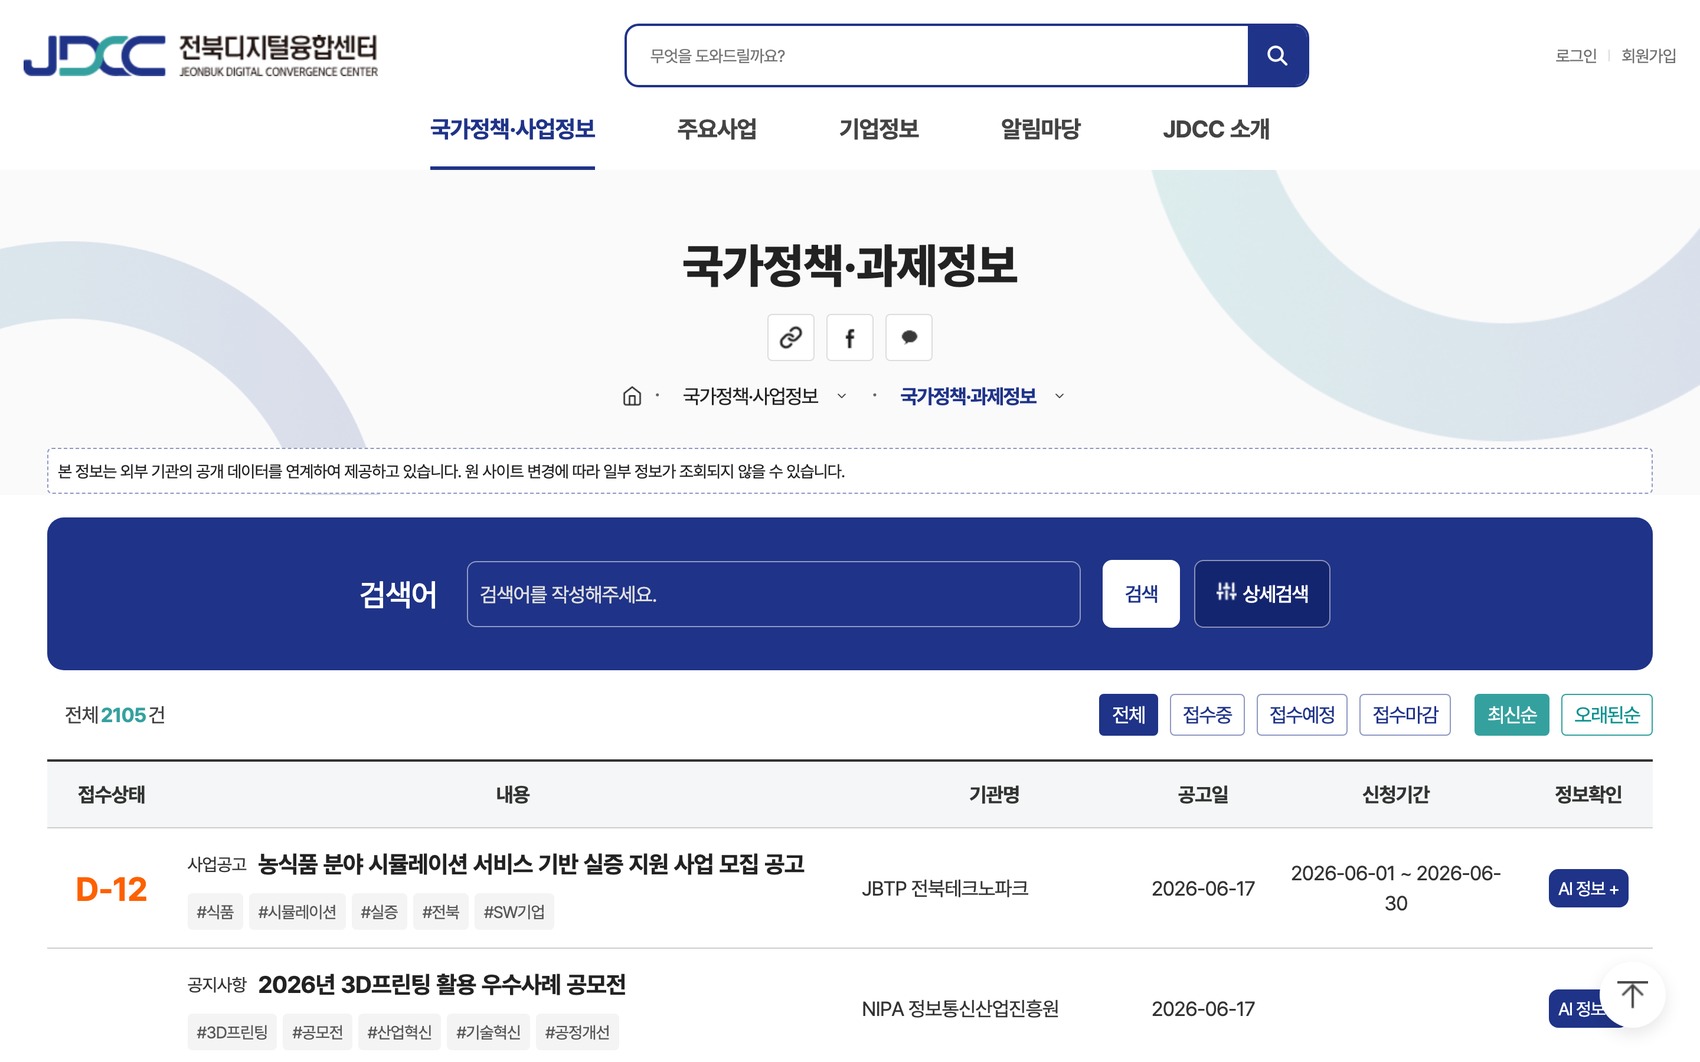Click NIPA 정보통신산업진흥원 organization cell
This screenshot has width=1700, height=1062.
[960, 1009]
